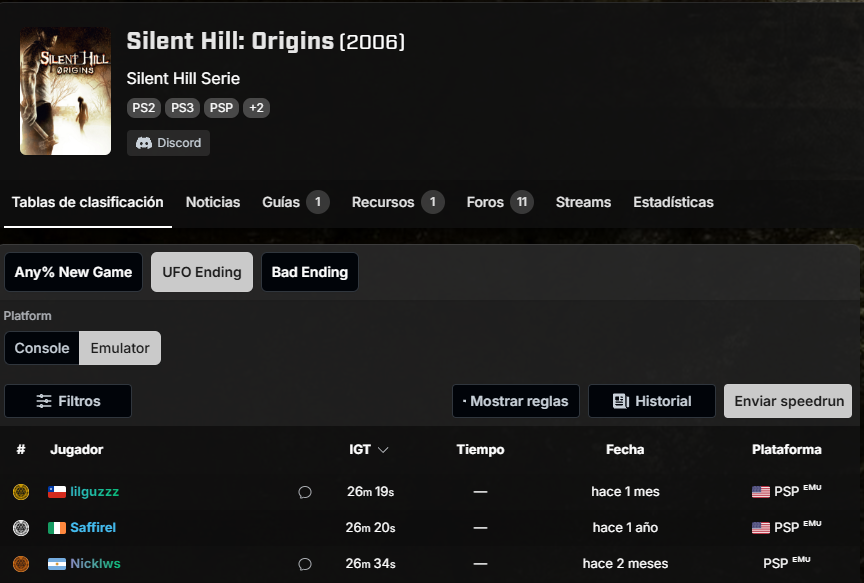Screen dimensions: 864x583
Task: Open the 26m 19s run
Action: [370, 492]
